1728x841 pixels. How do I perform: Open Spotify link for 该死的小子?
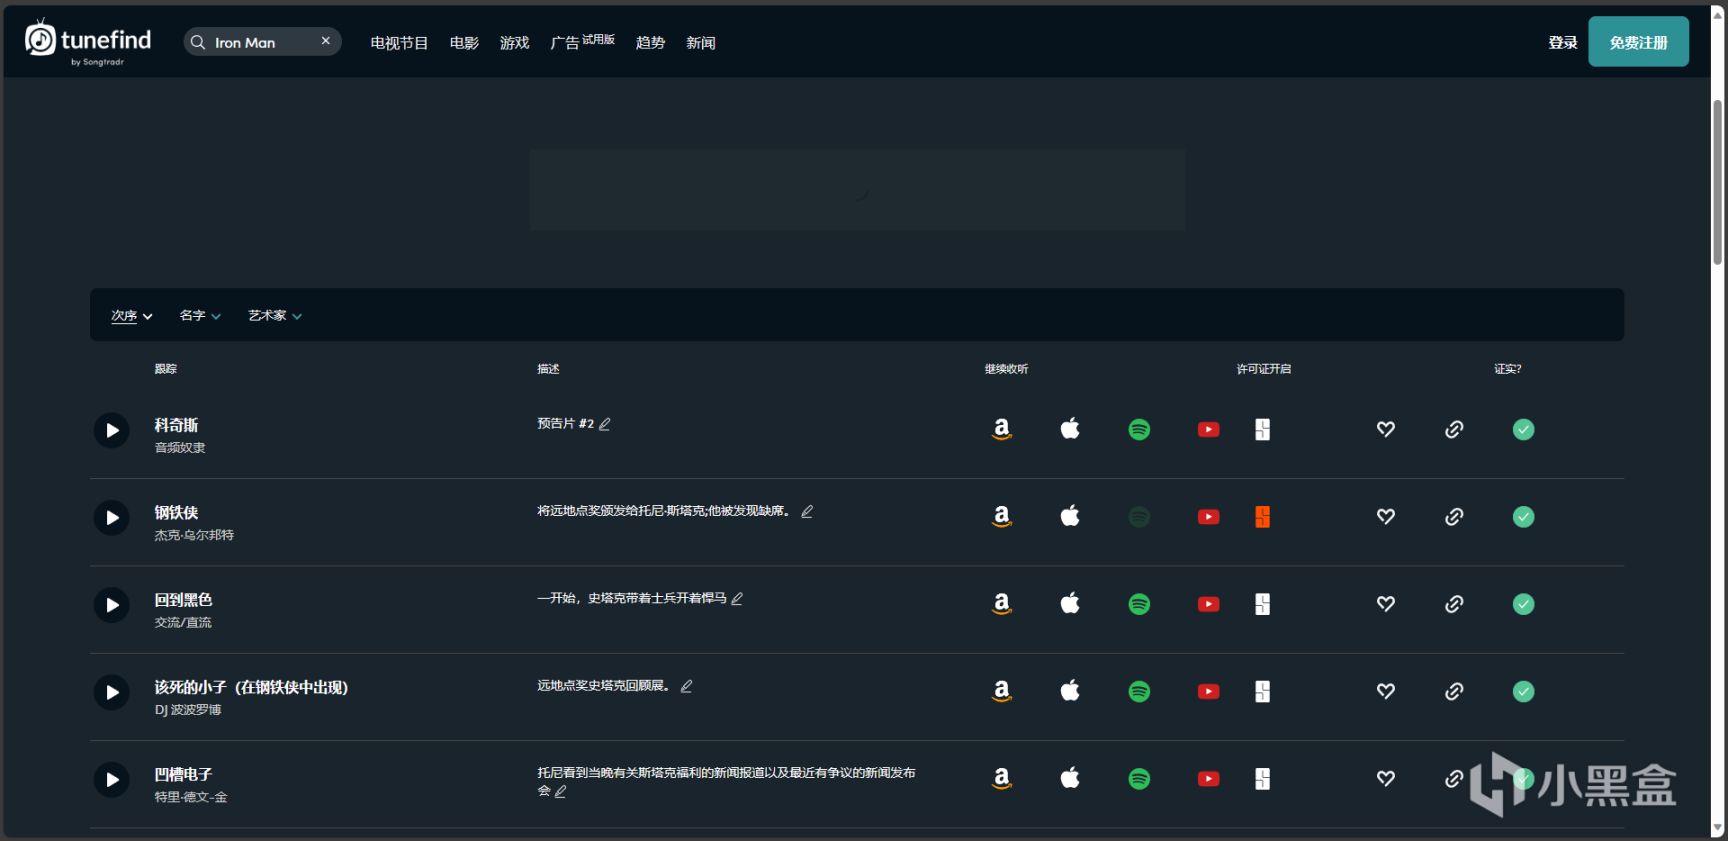click(x=1139, y=692)
